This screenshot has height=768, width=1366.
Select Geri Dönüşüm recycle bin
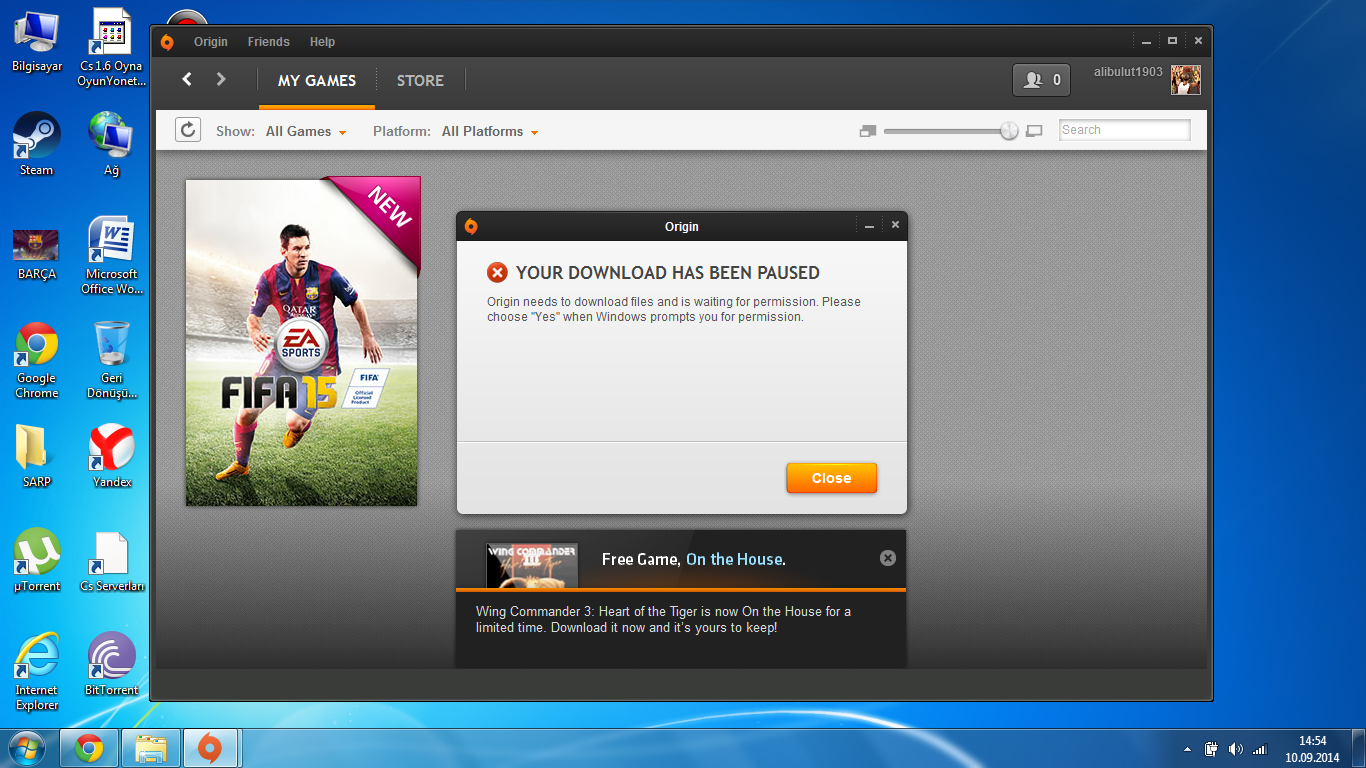tap(112, 359)
